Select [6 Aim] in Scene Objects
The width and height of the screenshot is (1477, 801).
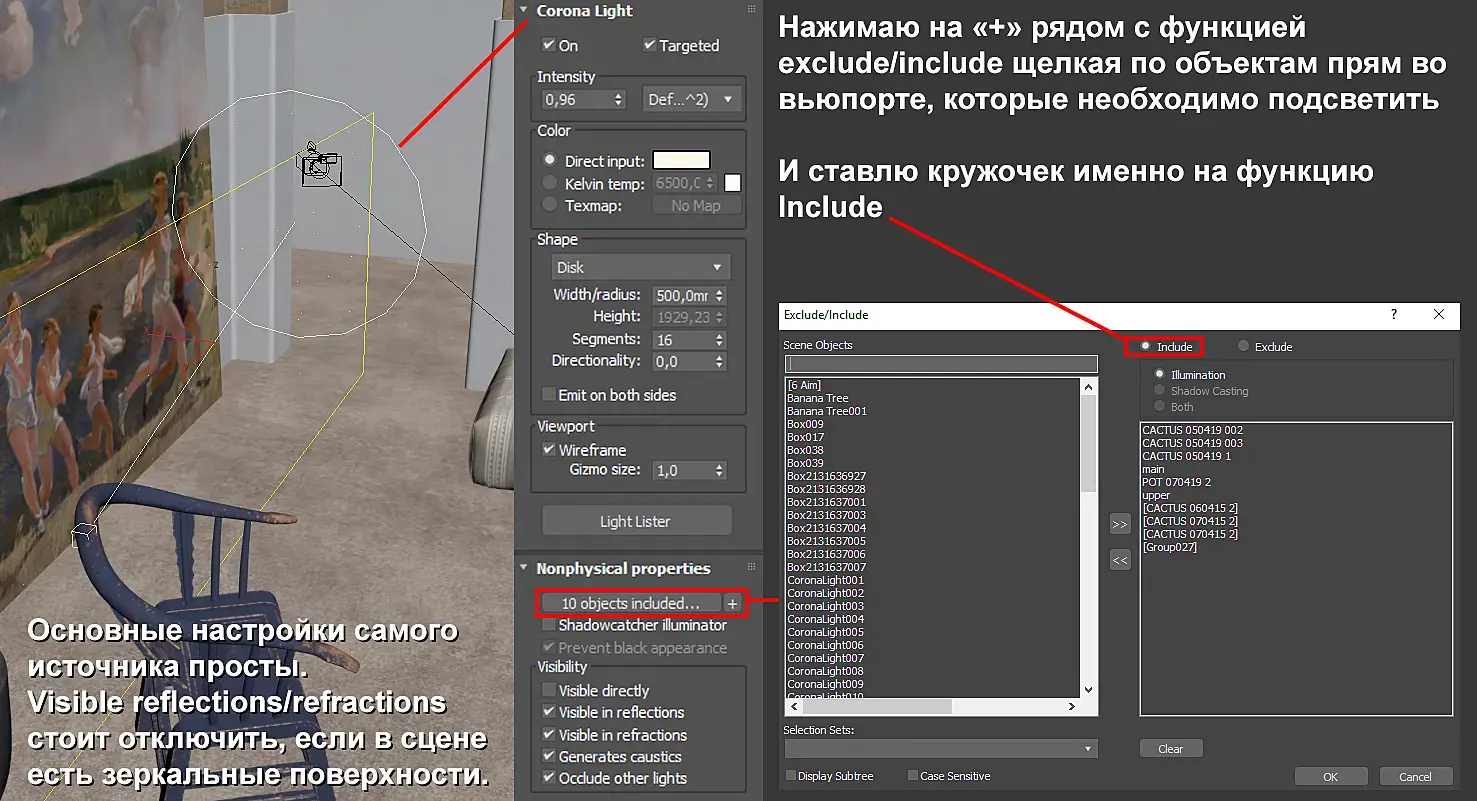pyautogui.click(x=804, y=385)
